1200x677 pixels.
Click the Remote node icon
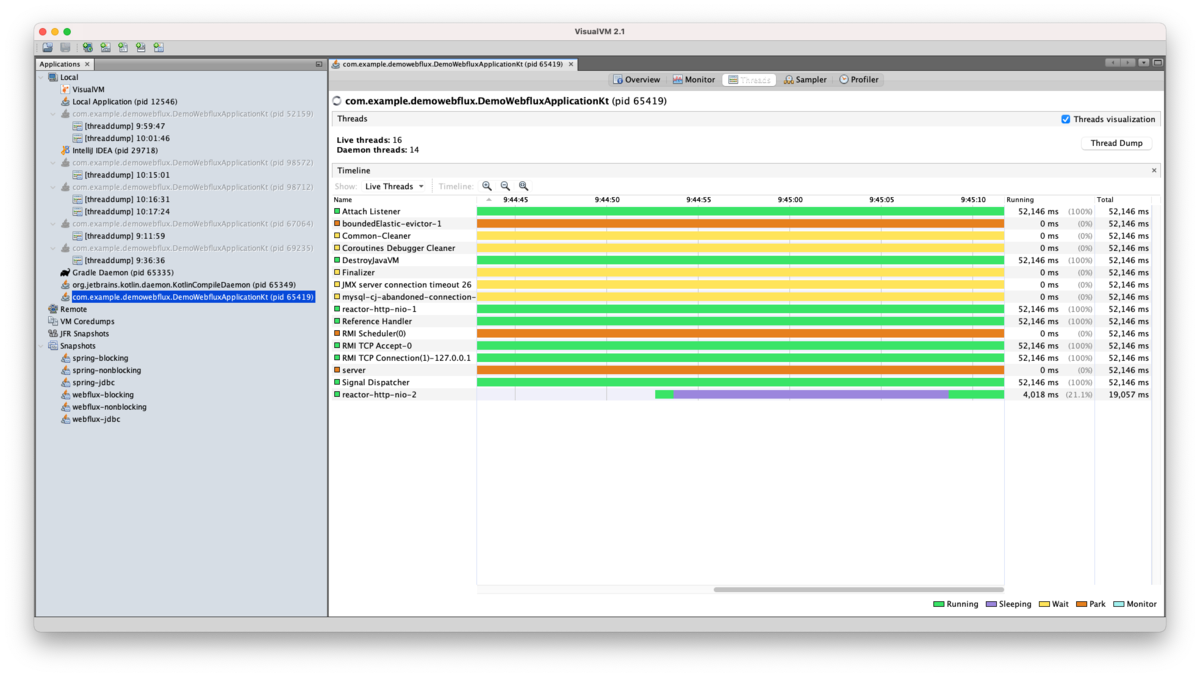53,309
